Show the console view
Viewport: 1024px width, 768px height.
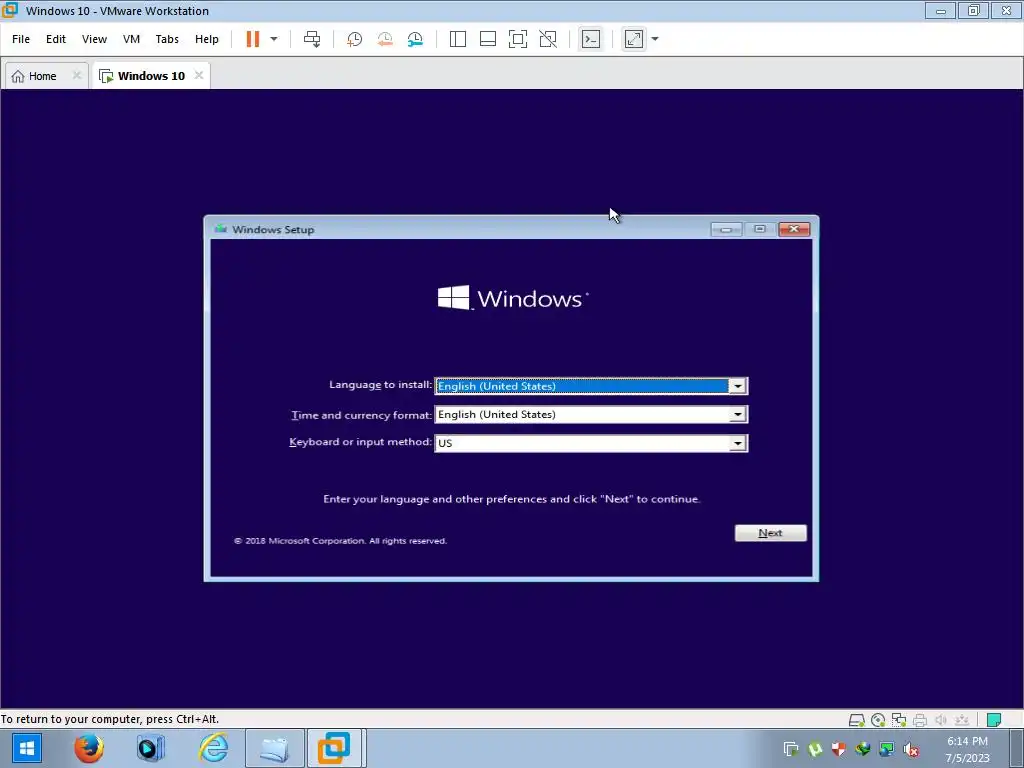coord(591,39)
